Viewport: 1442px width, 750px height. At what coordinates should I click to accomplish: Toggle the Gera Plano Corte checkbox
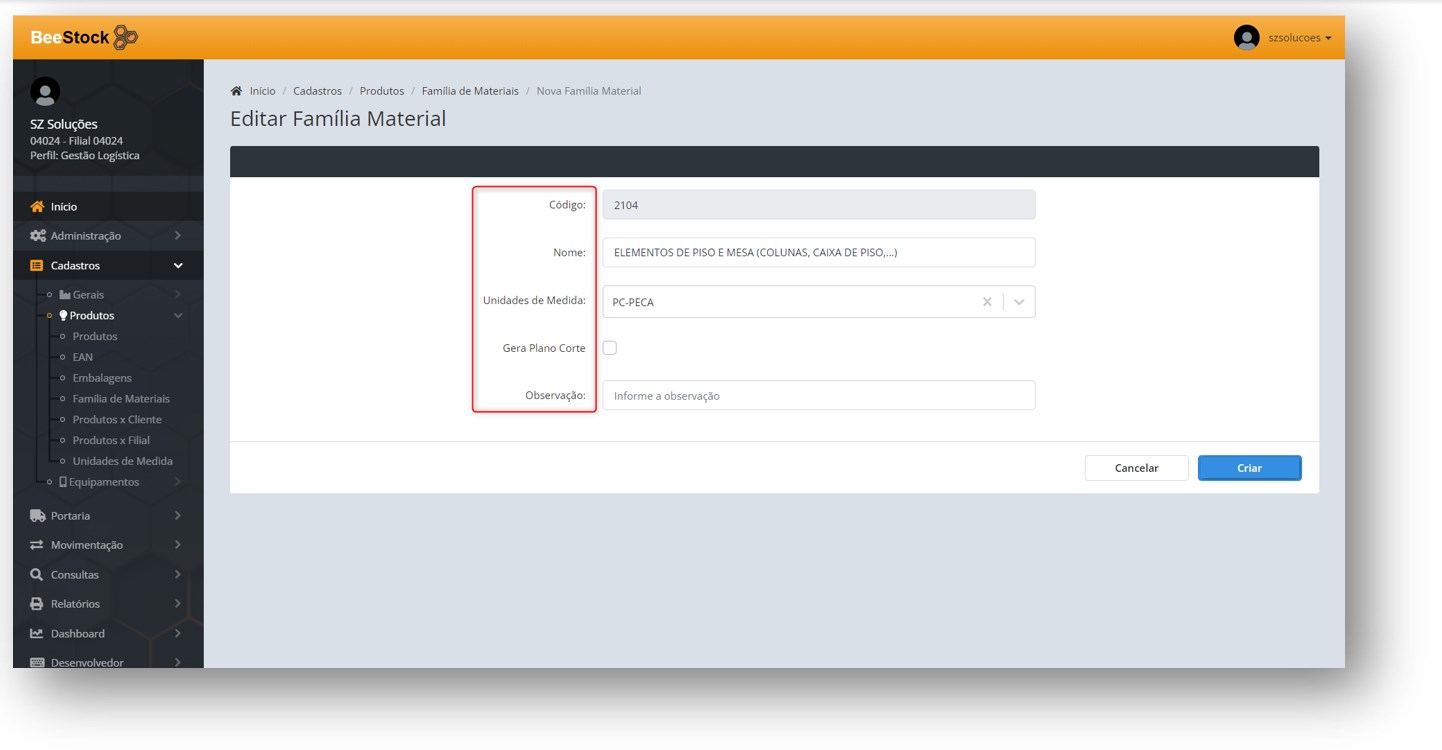pyautogui.click(x=610, y=348)
